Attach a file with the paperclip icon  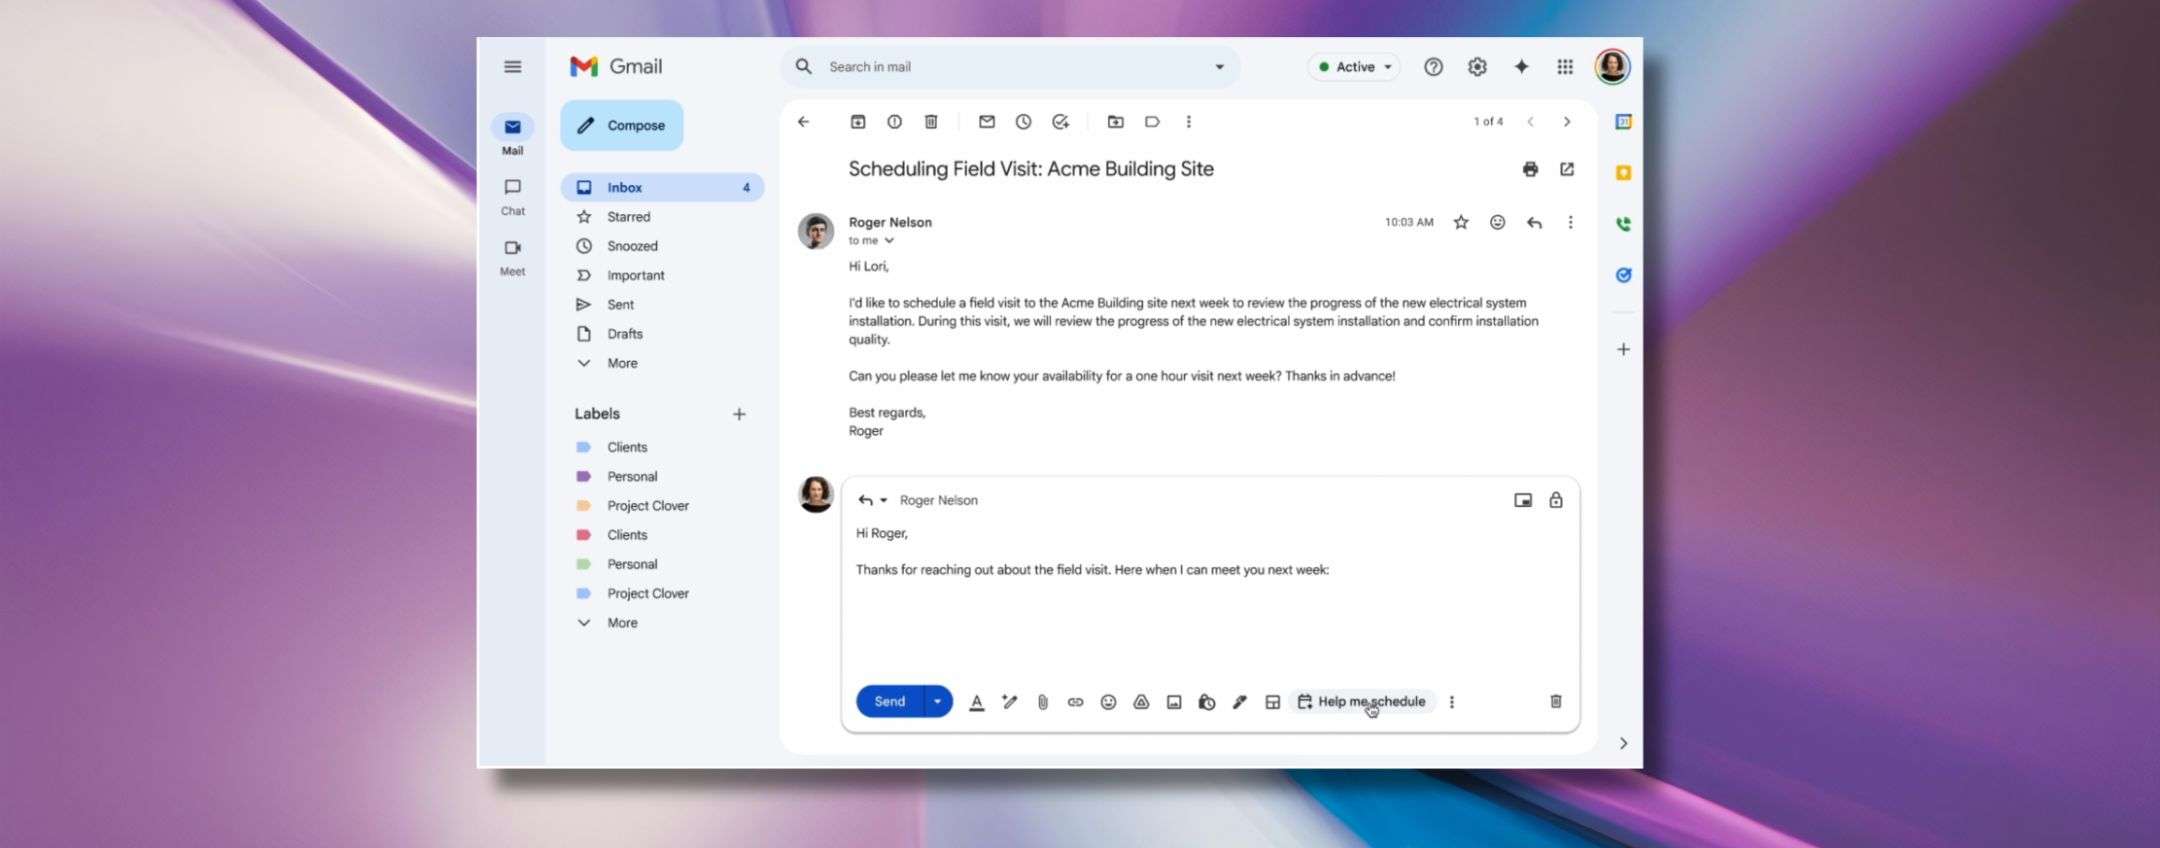1042,702
